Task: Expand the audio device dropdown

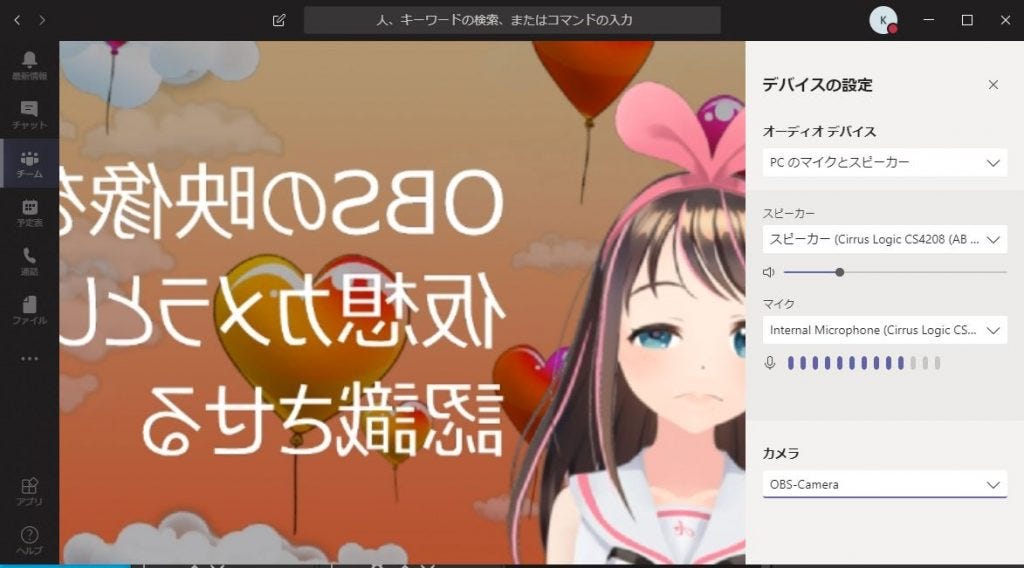Action: tap(884, 163)
